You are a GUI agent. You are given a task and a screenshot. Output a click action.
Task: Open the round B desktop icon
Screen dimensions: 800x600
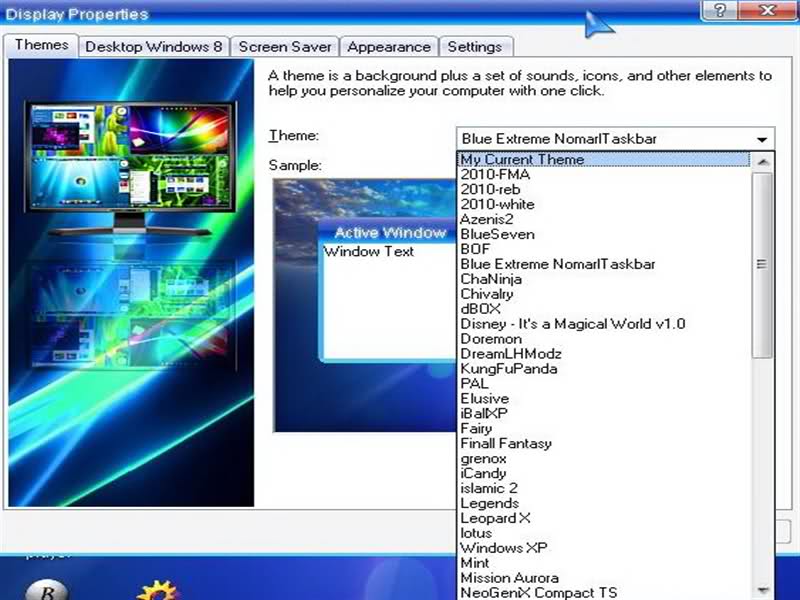(x=46, y=590)
